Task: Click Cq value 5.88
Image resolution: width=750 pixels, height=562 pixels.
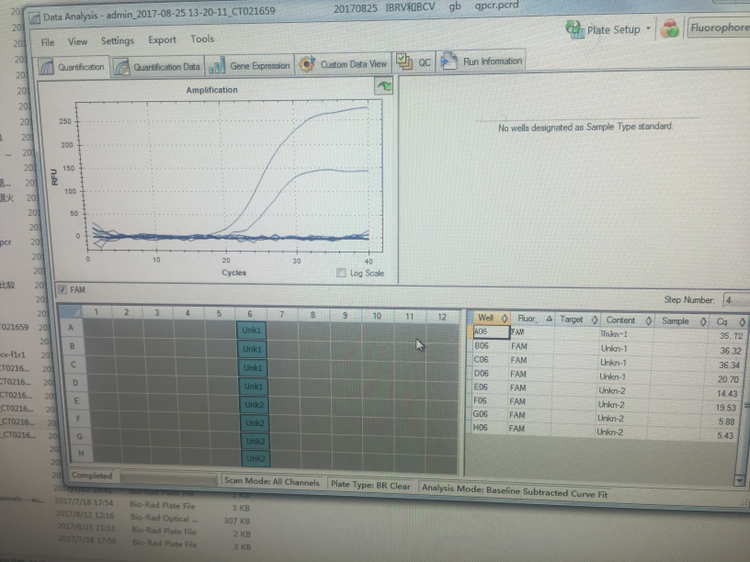Action: pyautogui.click(x=726, y=422)
